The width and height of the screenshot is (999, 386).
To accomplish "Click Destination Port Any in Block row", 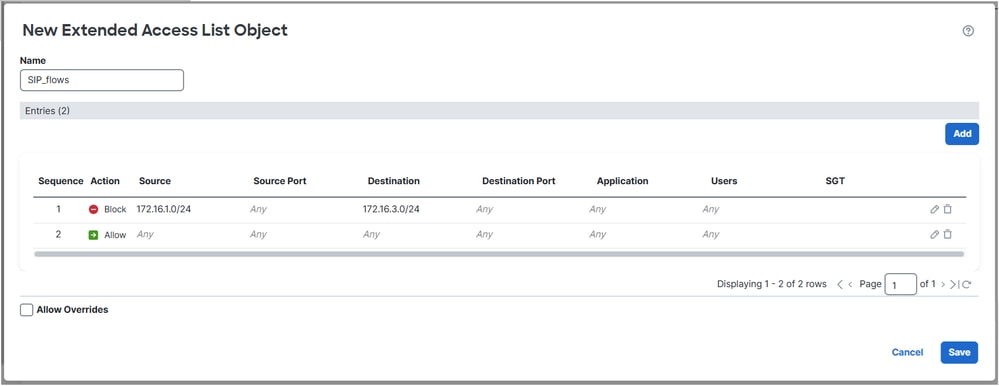I will point(484,209).
